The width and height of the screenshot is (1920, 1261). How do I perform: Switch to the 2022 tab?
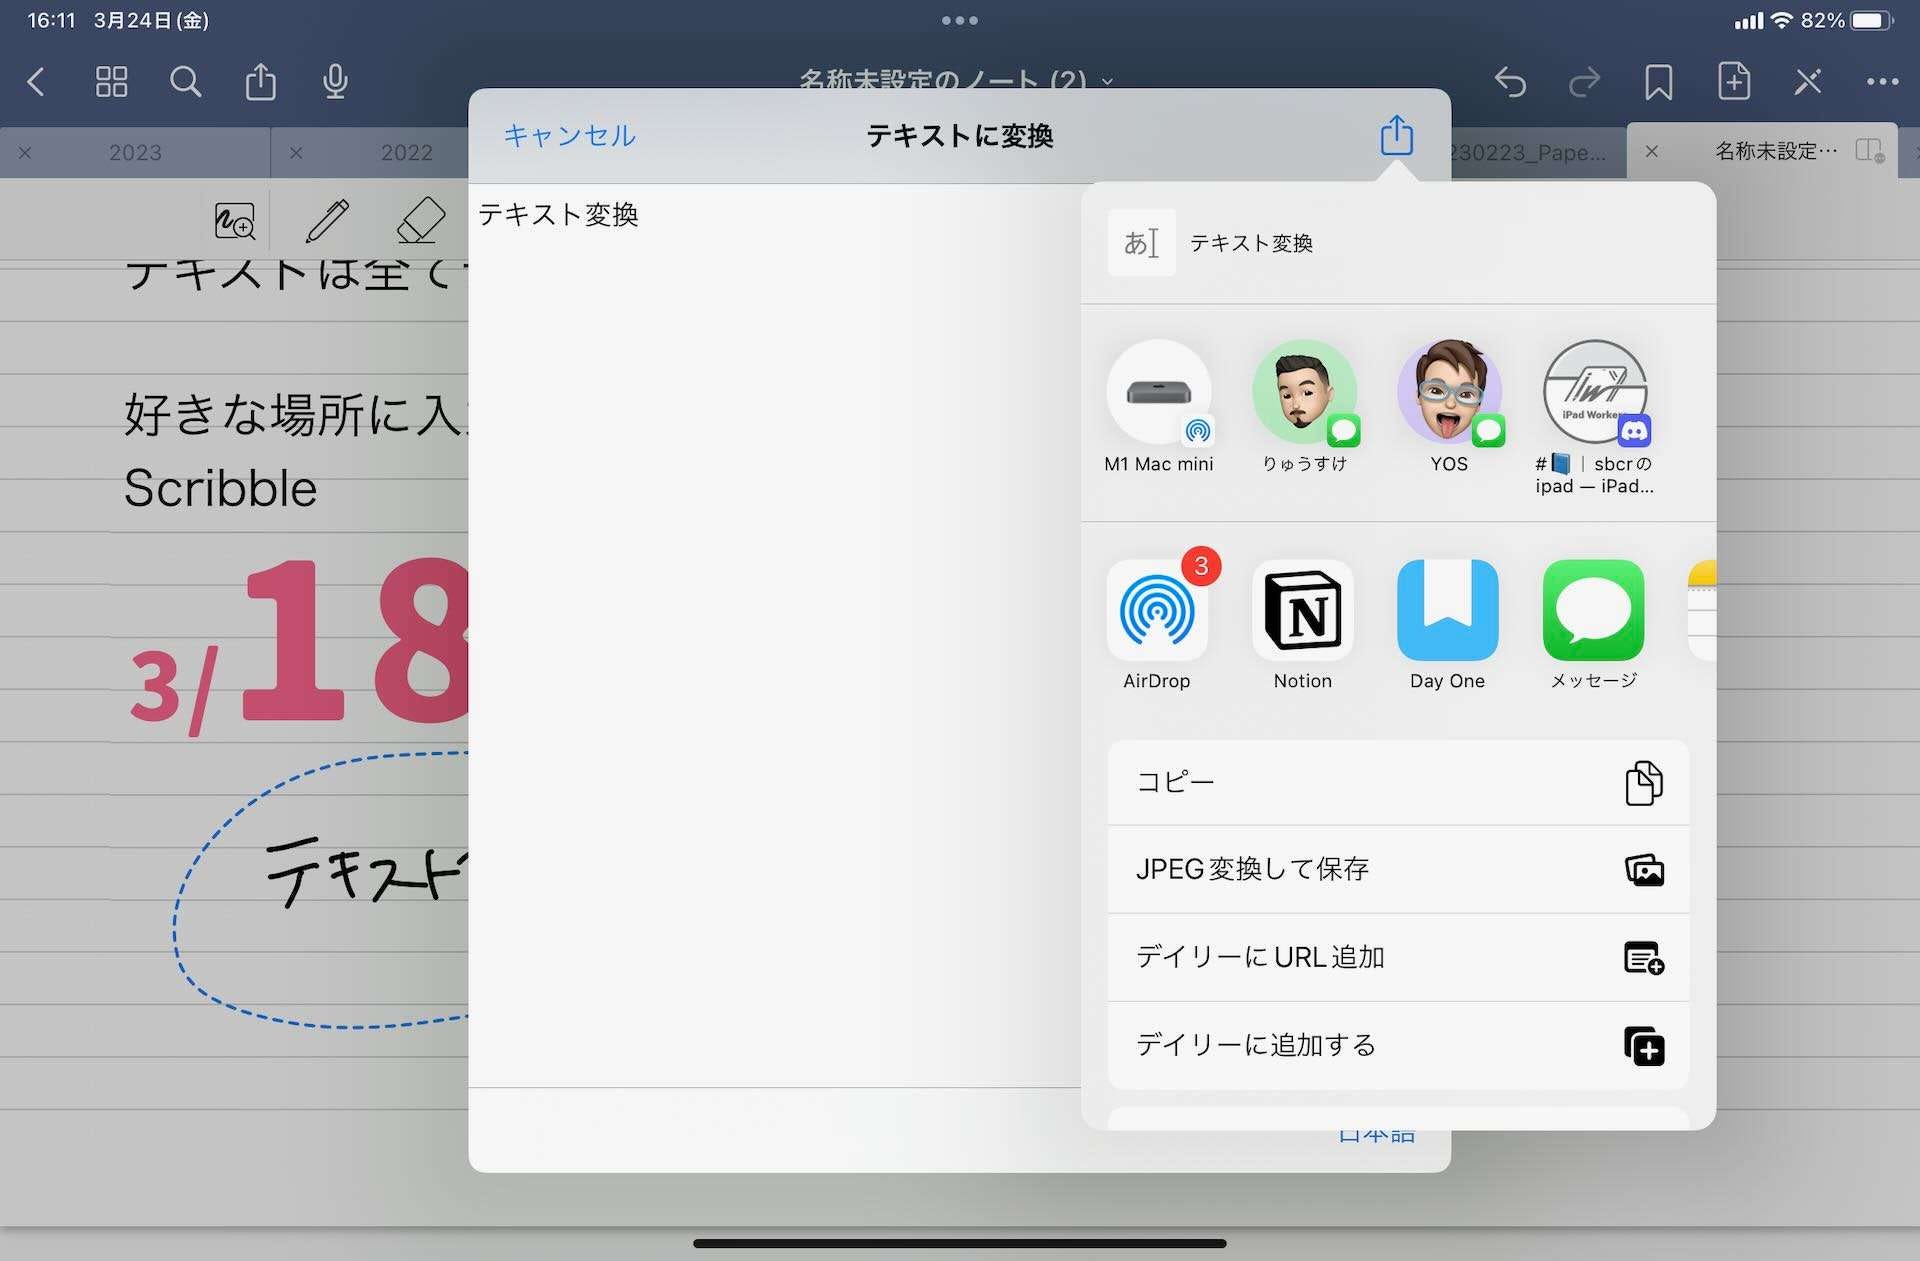click(x=406, y=153)
